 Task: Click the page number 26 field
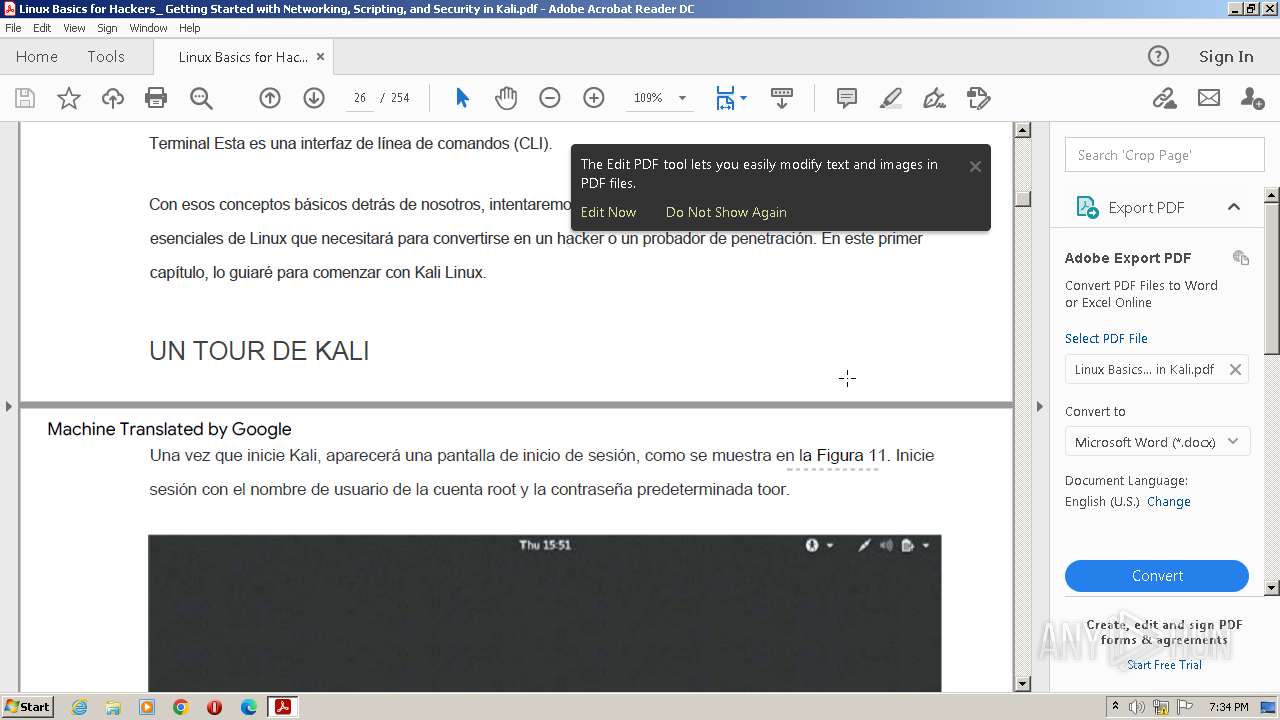(x=360, y=98)
